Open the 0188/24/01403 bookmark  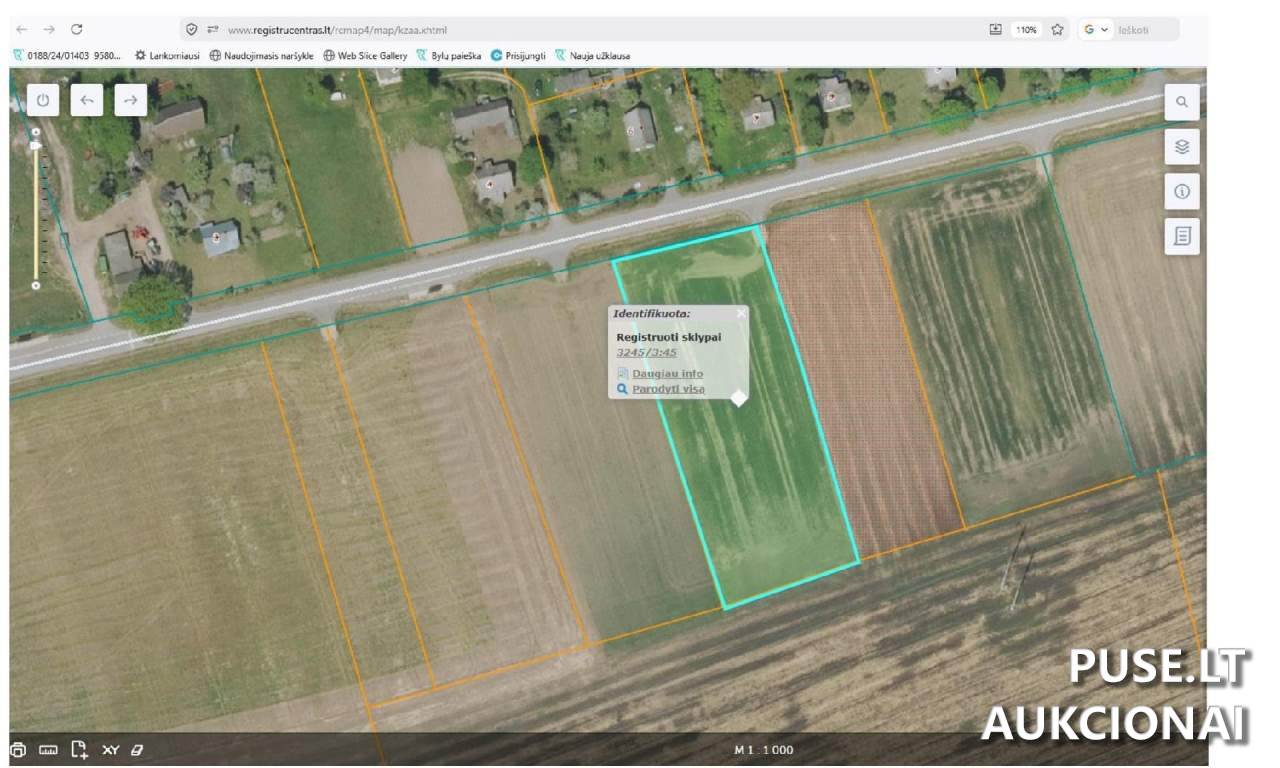pyautogui.click(x=67, y=56)
